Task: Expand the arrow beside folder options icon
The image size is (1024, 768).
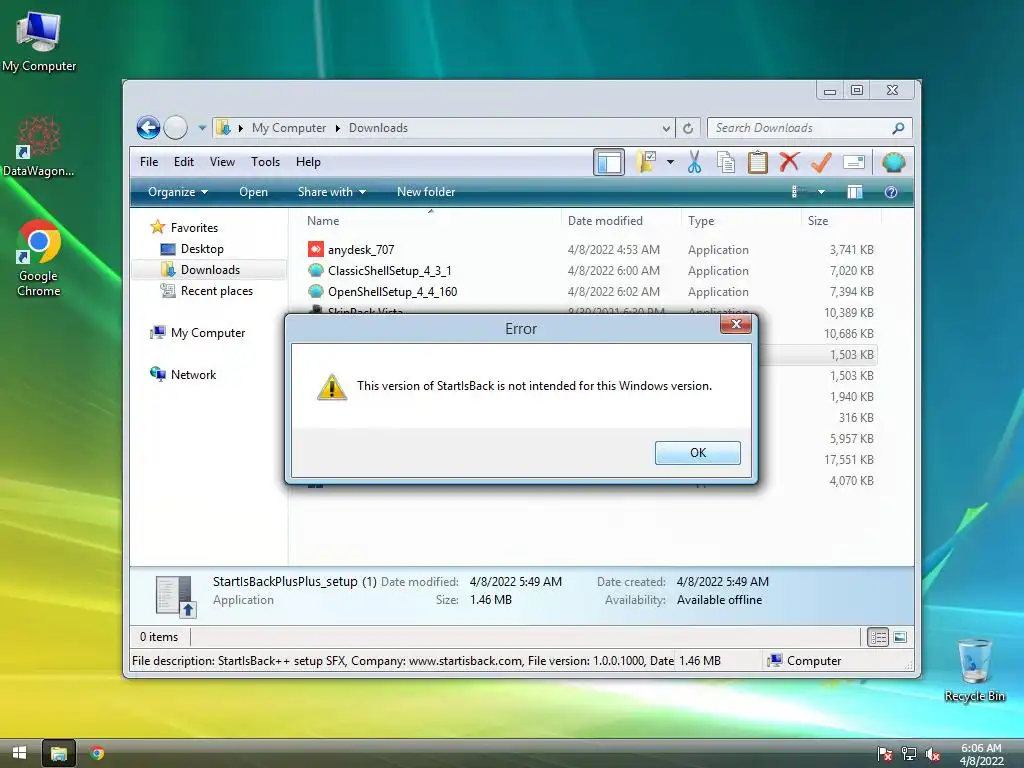Action: pyautogui.click(x=670, y=162)
